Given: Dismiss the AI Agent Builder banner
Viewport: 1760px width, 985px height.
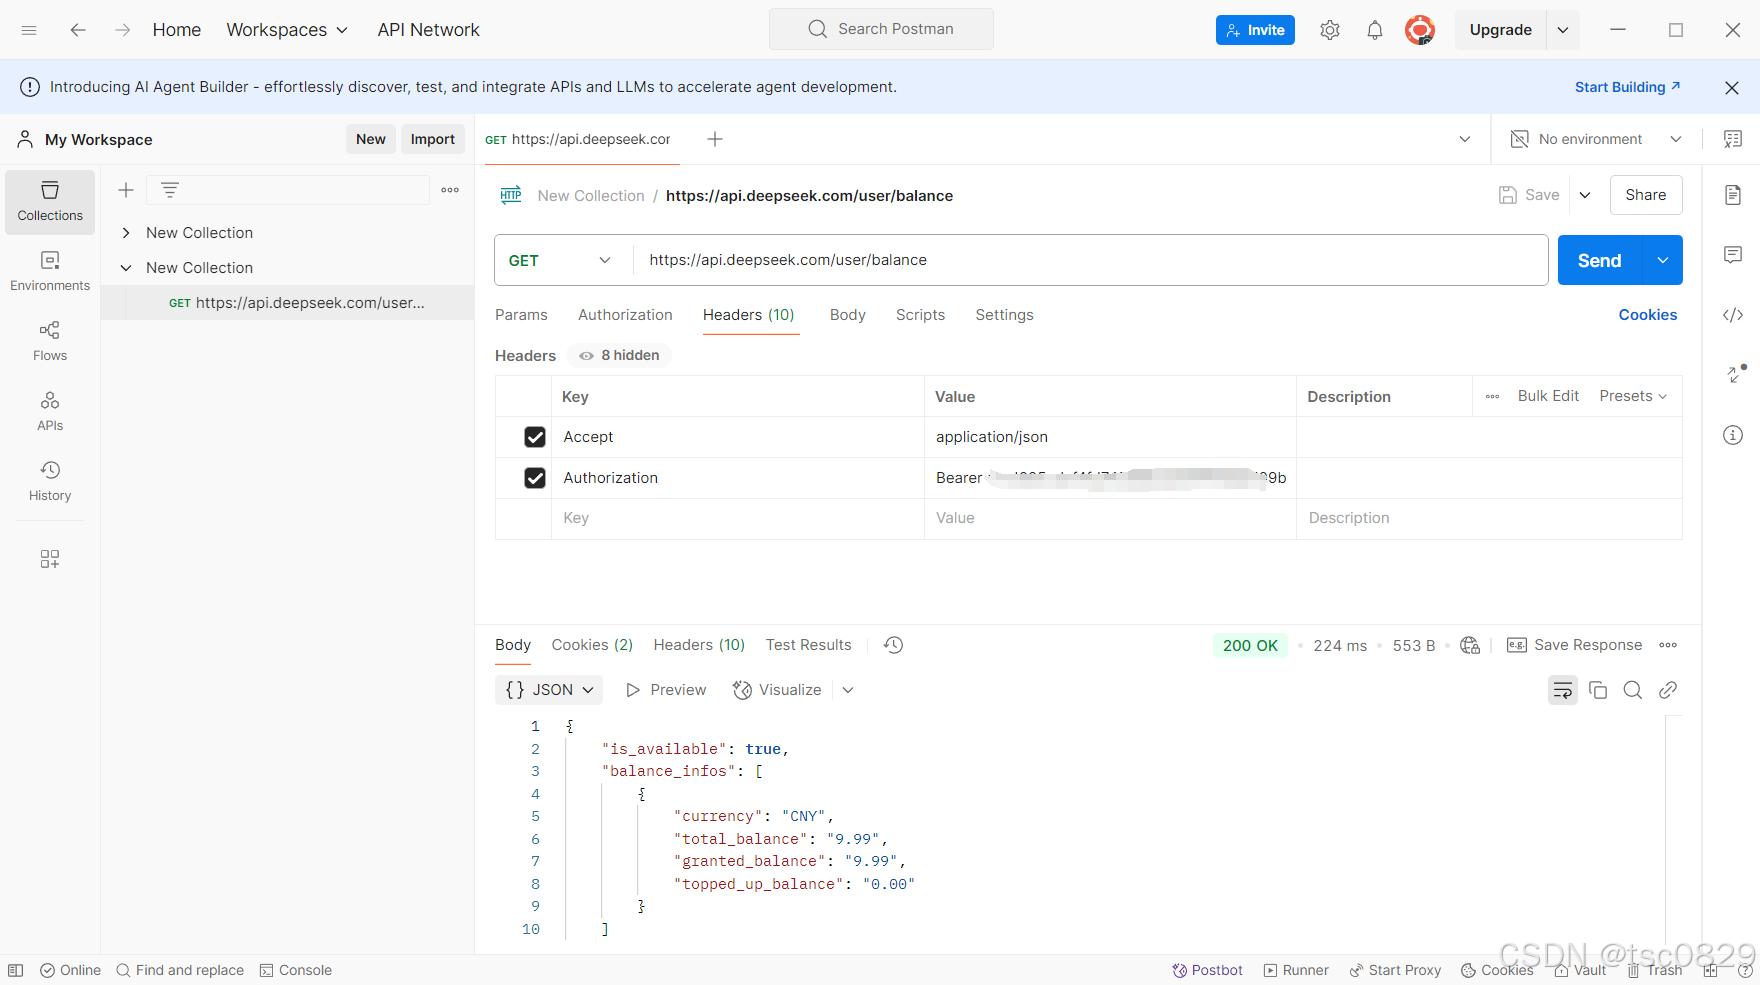Looking at the screenshot, I should pos(1732,88).
